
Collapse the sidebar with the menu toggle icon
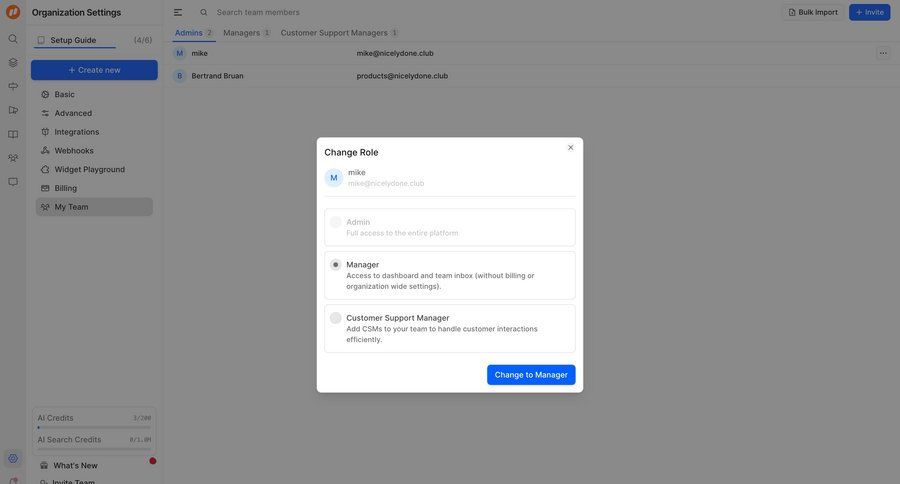coord(178,12)
